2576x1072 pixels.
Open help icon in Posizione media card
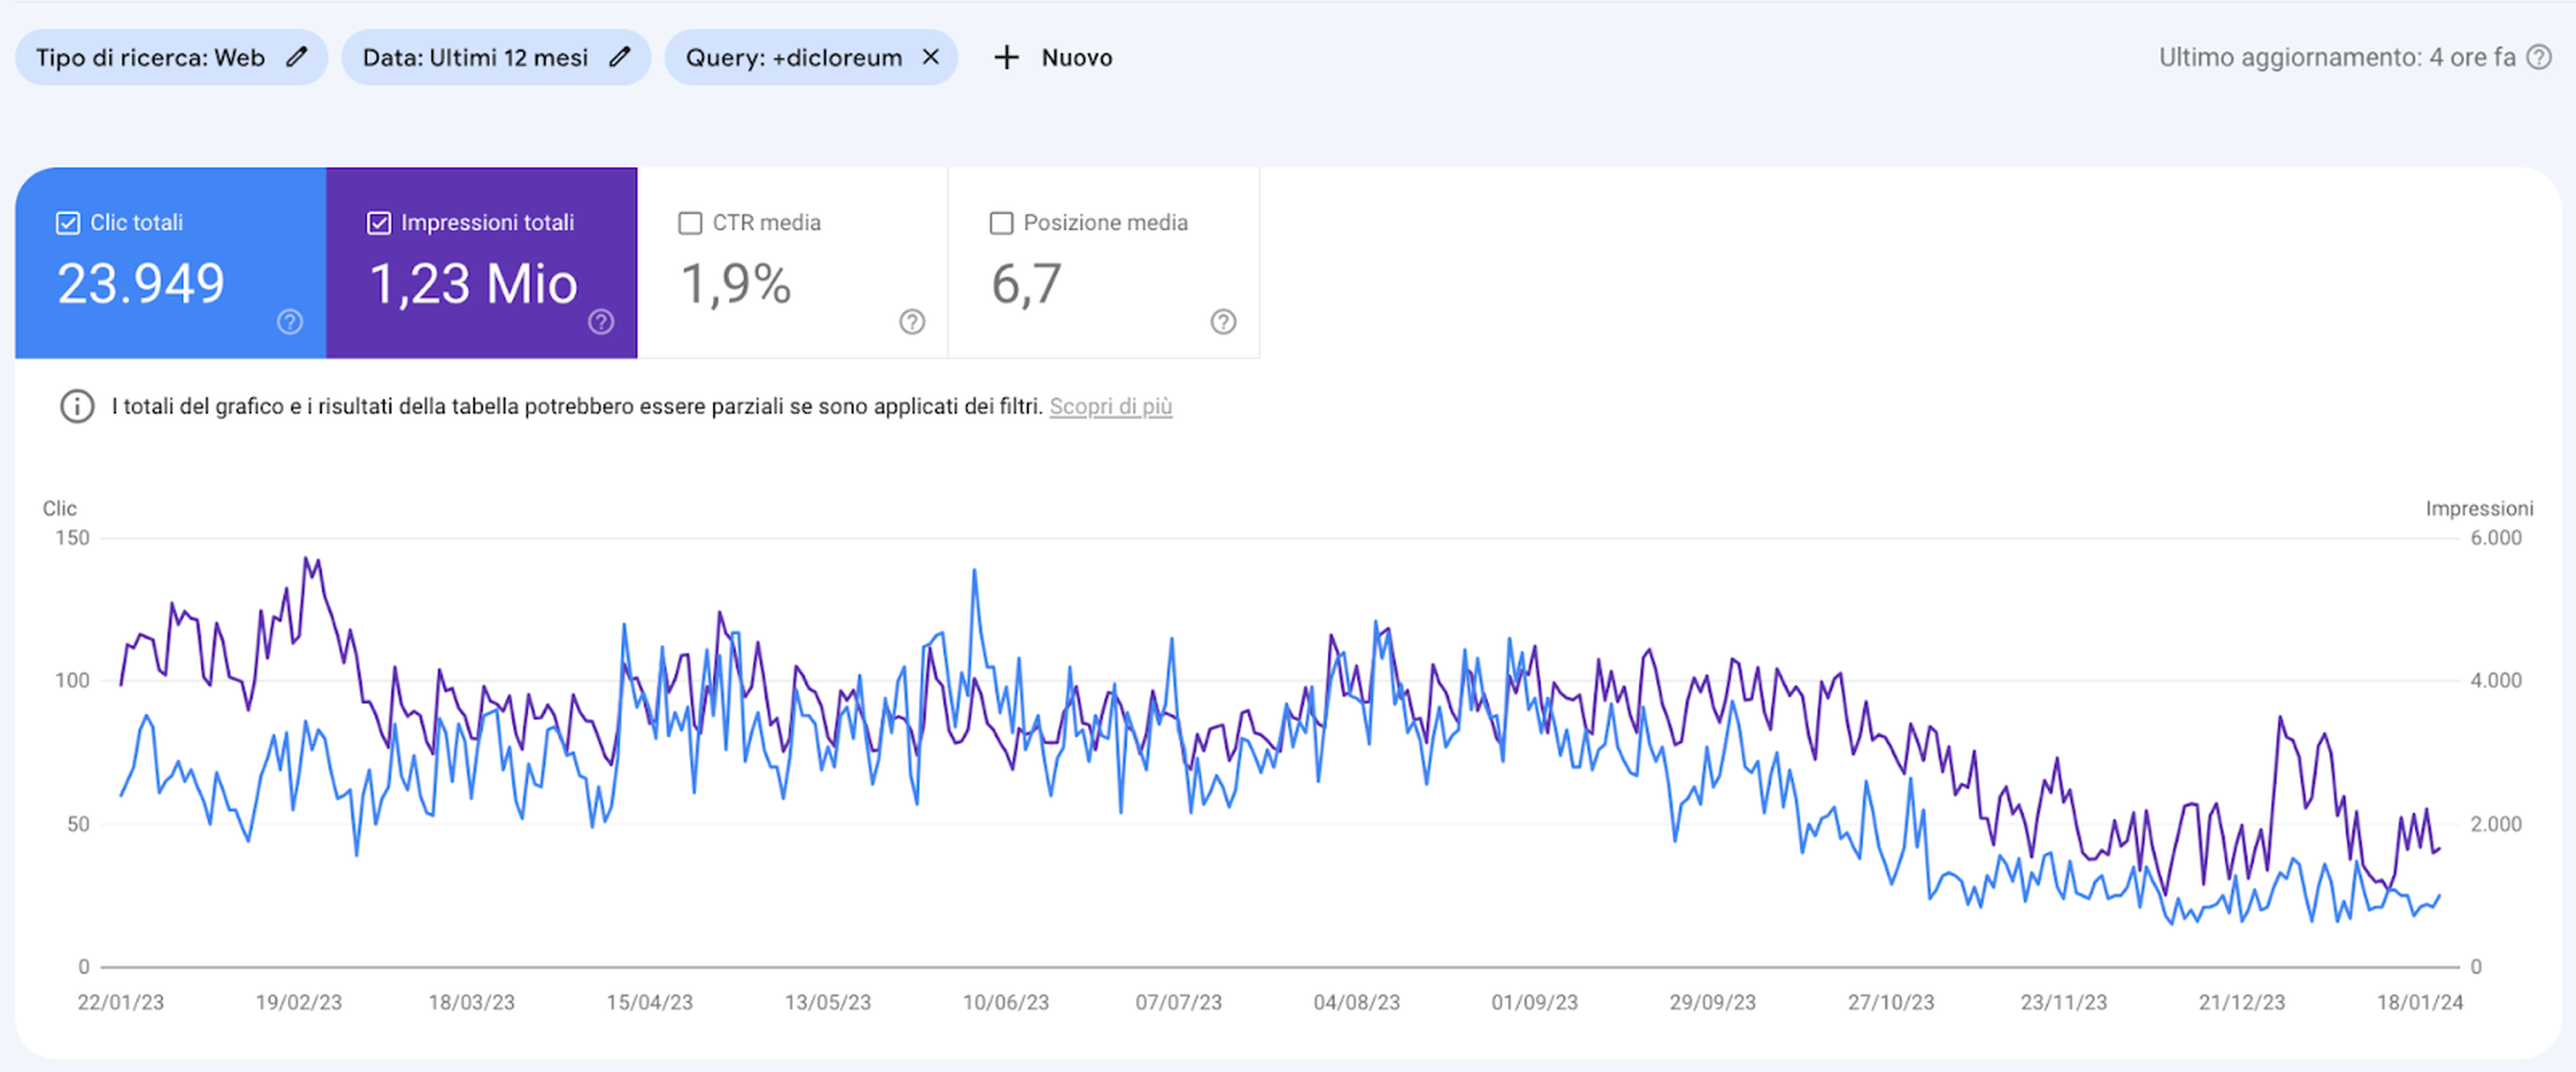tap(1223, 322)
